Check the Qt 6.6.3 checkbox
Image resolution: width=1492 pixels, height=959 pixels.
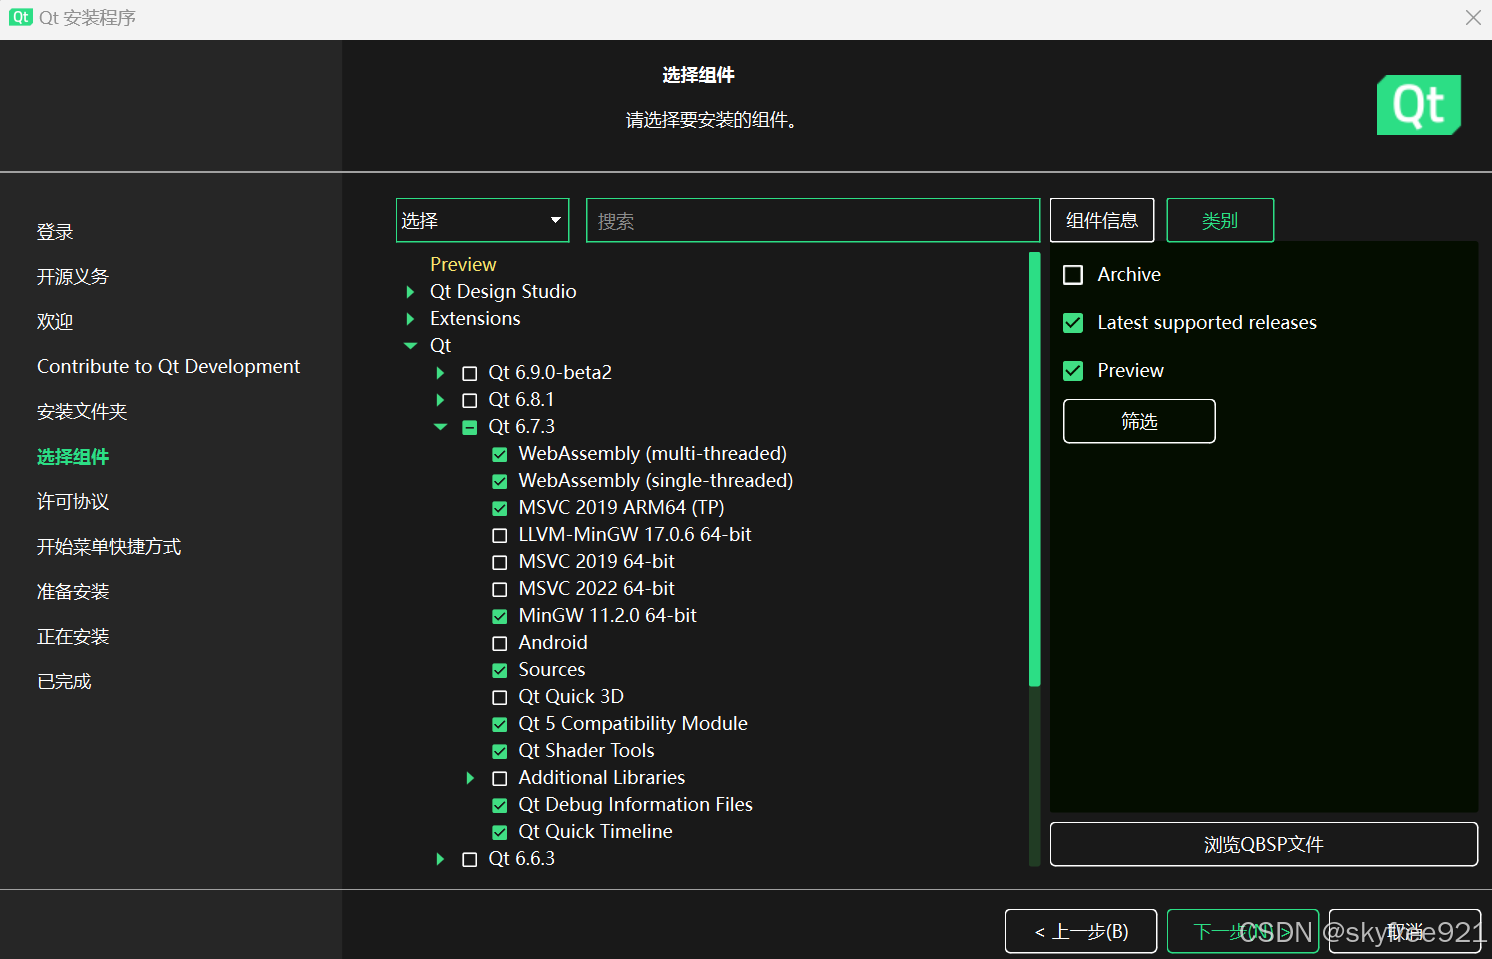(470, 859)
